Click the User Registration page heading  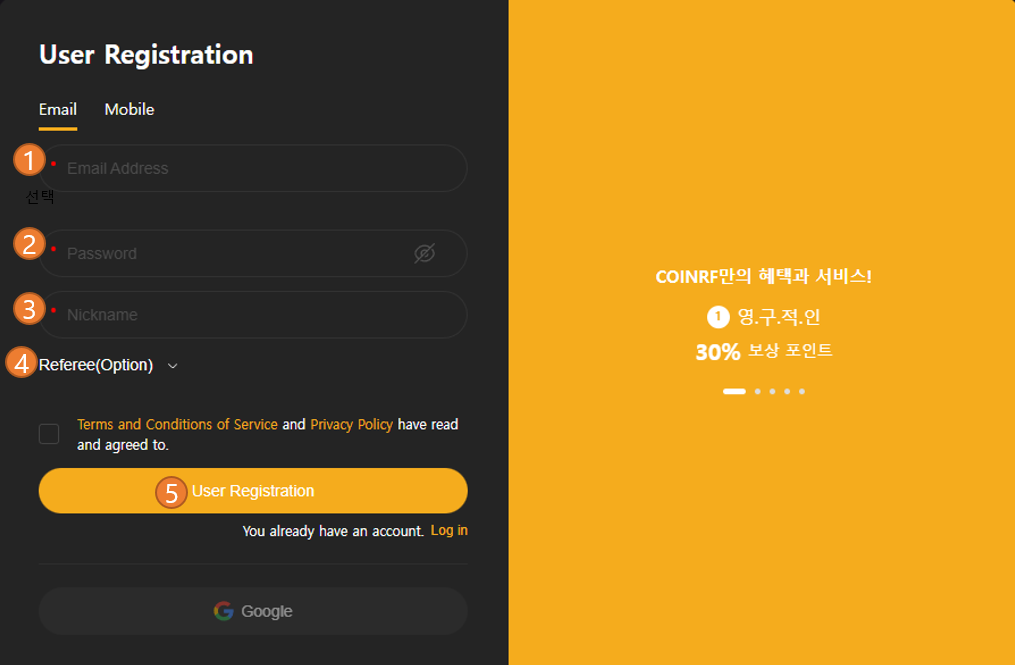pos(146,54)
